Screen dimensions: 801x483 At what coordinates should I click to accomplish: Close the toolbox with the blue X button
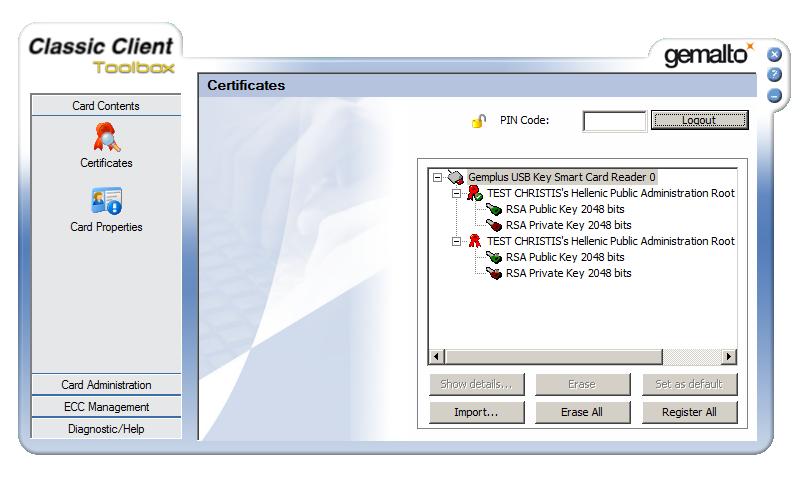click(x=774, y=54)
